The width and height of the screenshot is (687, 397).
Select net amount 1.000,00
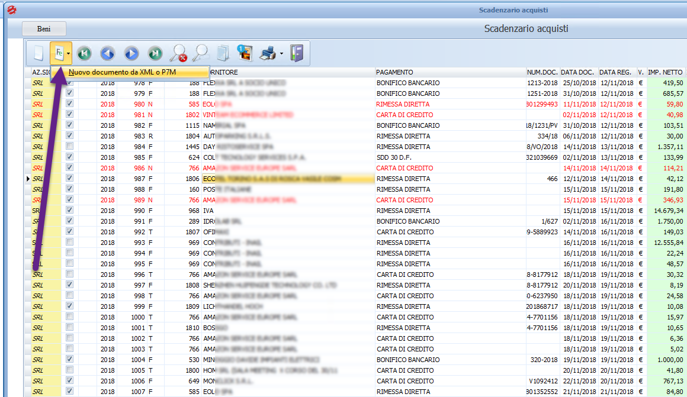[x=670, y=360]
